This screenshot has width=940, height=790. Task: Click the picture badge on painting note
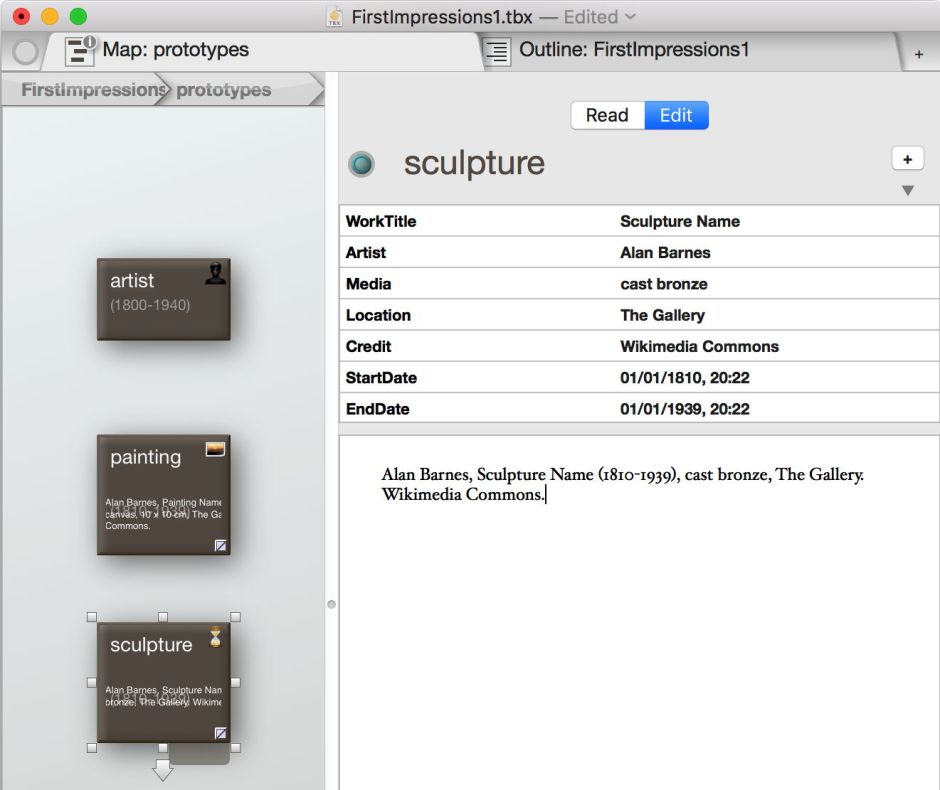click(x=215, y=450)
